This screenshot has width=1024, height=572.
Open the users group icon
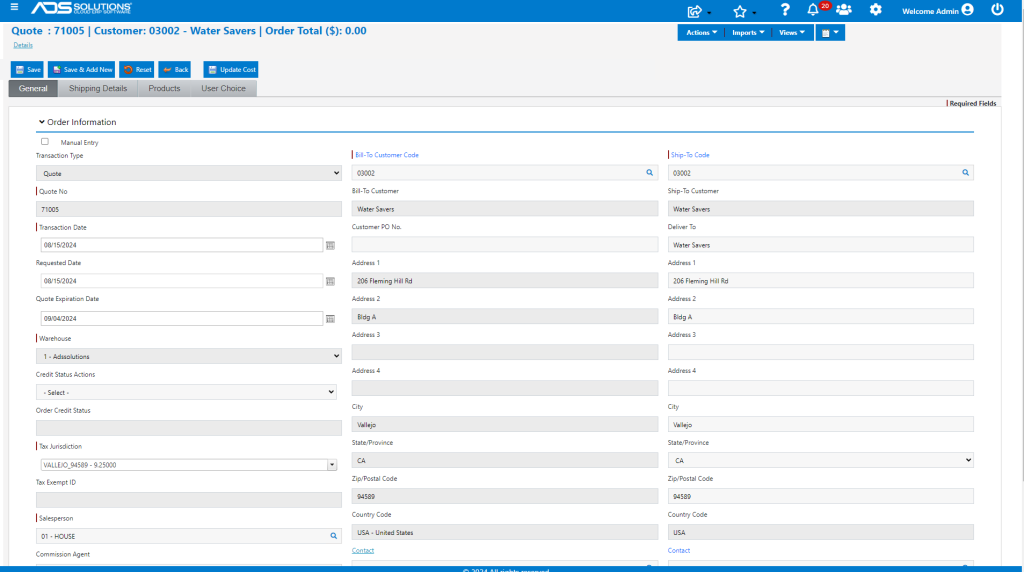(x=844, y=10)
